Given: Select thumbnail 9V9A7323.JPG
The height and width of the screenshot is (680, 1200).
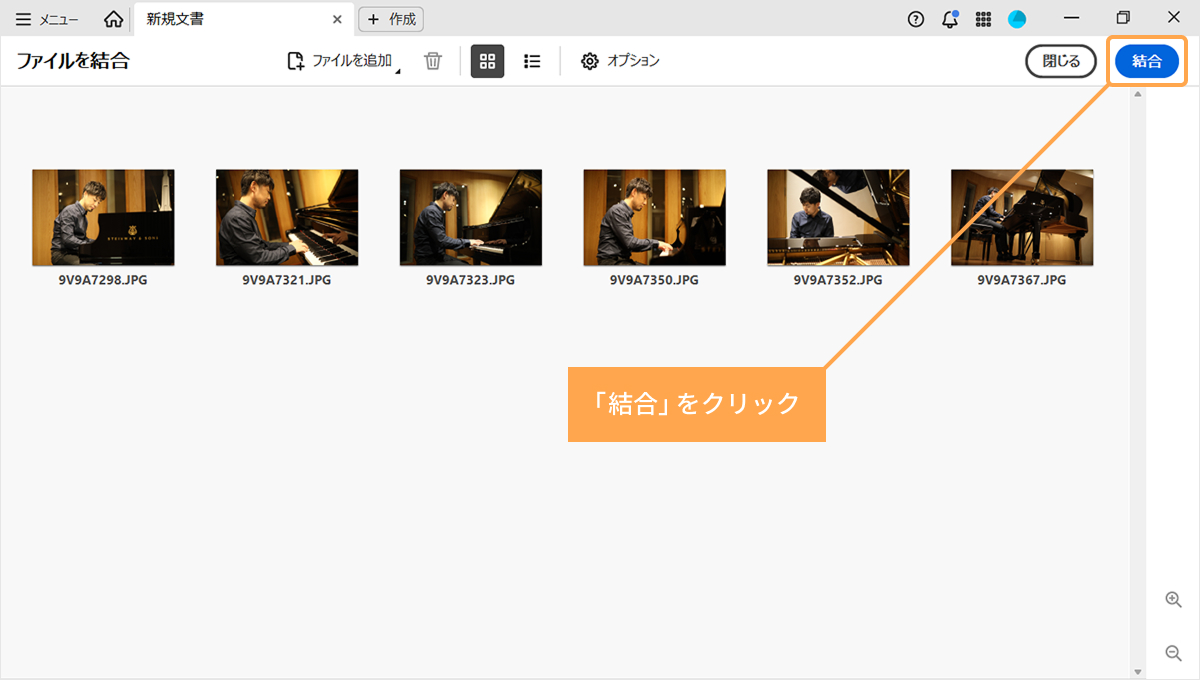Looking at the screenshot, I should 471,217.
